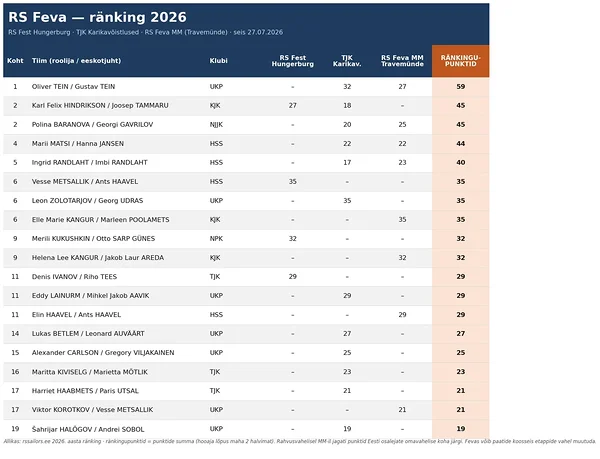The image size is (600, 459).
Task: Click the Allikas source footnote text
Action: (x=300, y=441)
